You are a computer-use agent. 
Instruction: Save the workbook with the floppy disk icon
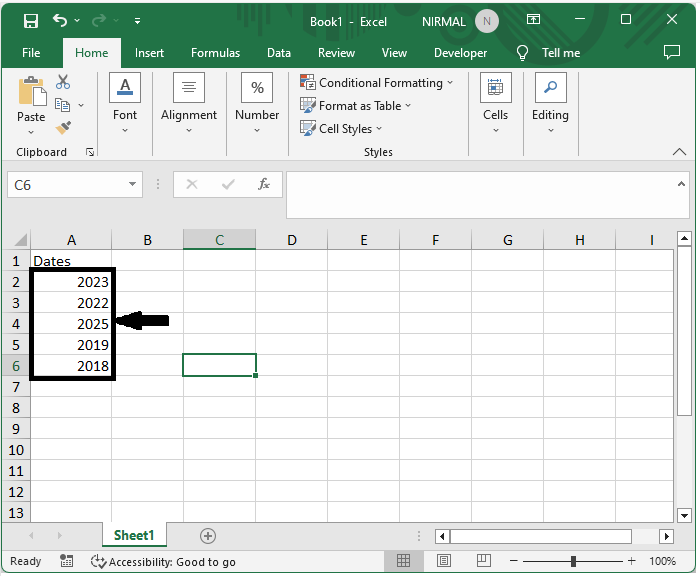[31, 21]
